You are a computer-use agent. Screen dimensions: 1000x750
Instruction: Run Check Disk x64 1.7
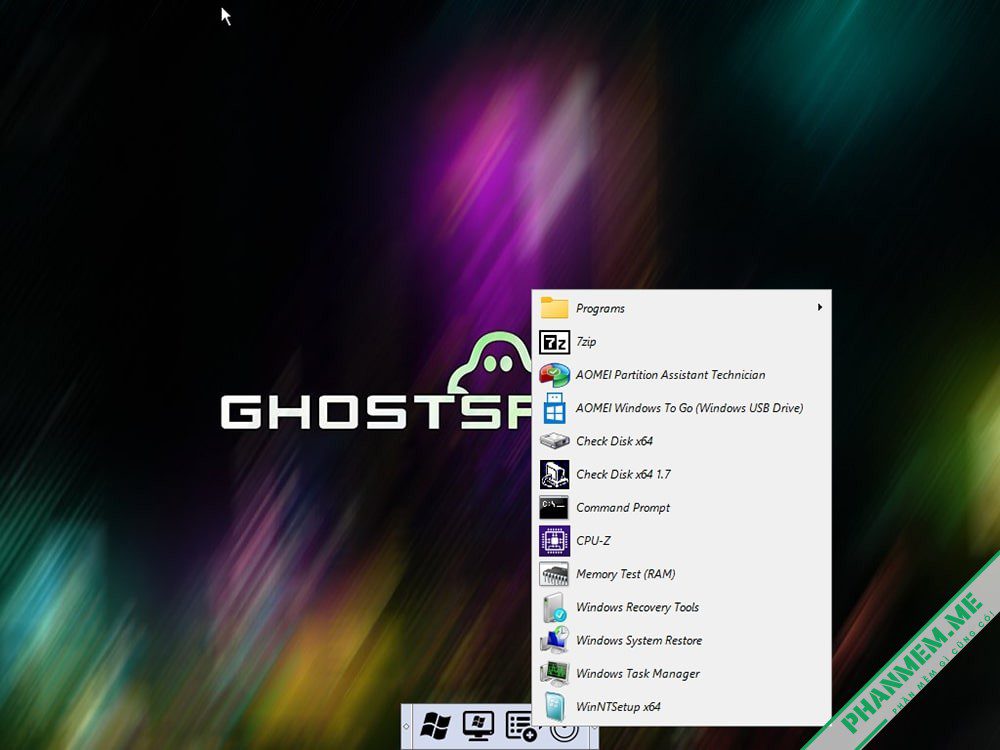(681, 474)
